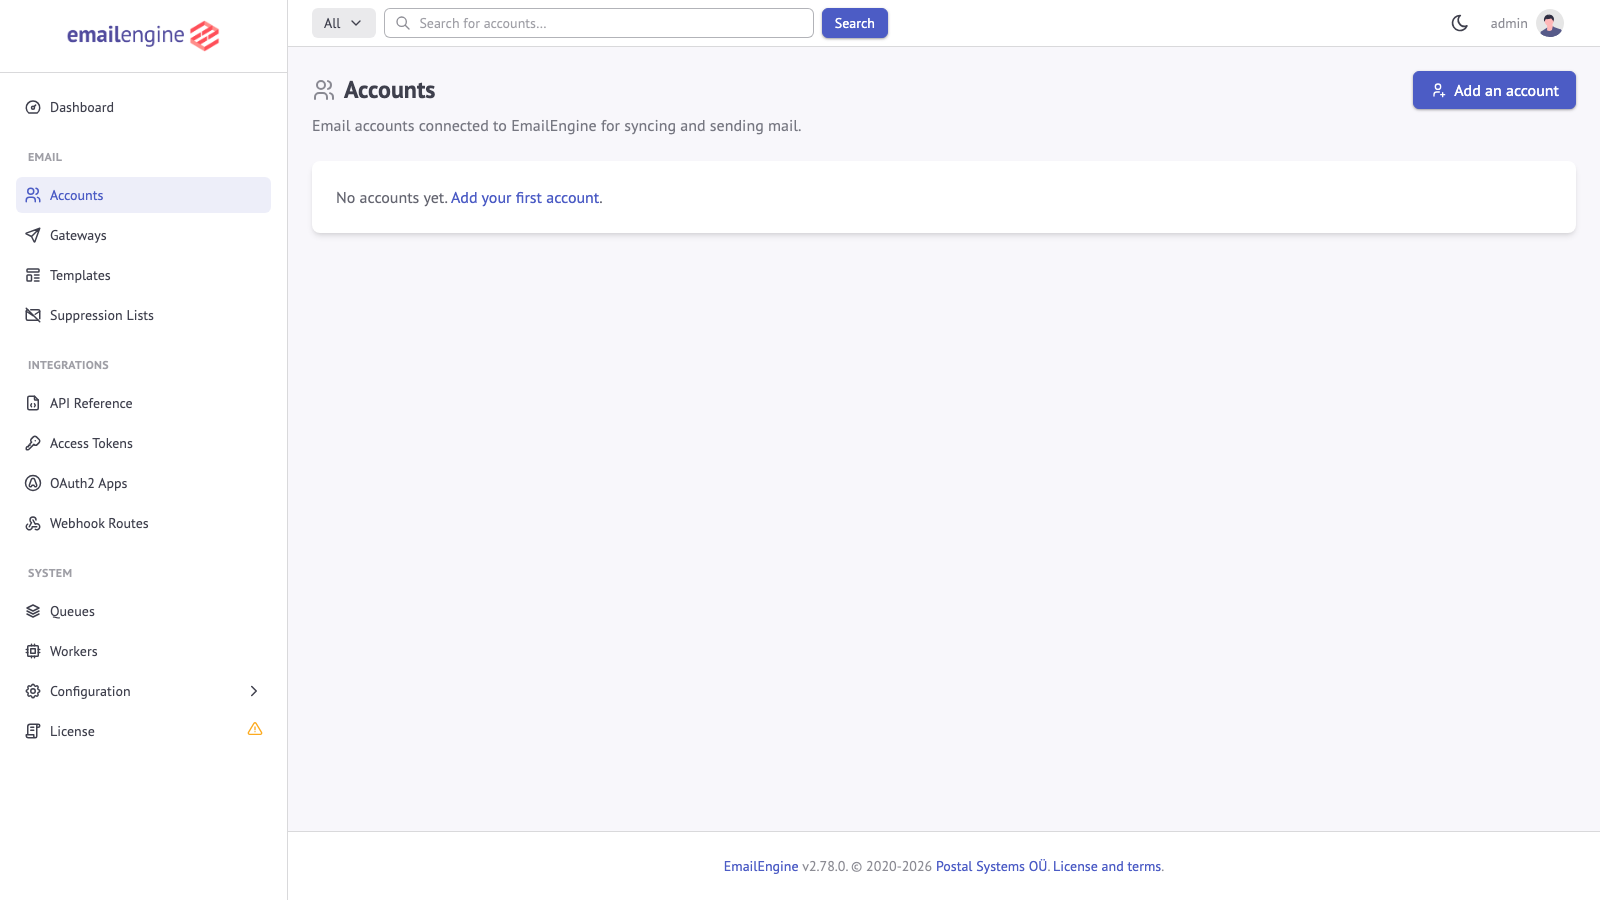Click the OAuth2 Apps circular icon
This screenshot has width=1600, height=900.
point(33,483)
